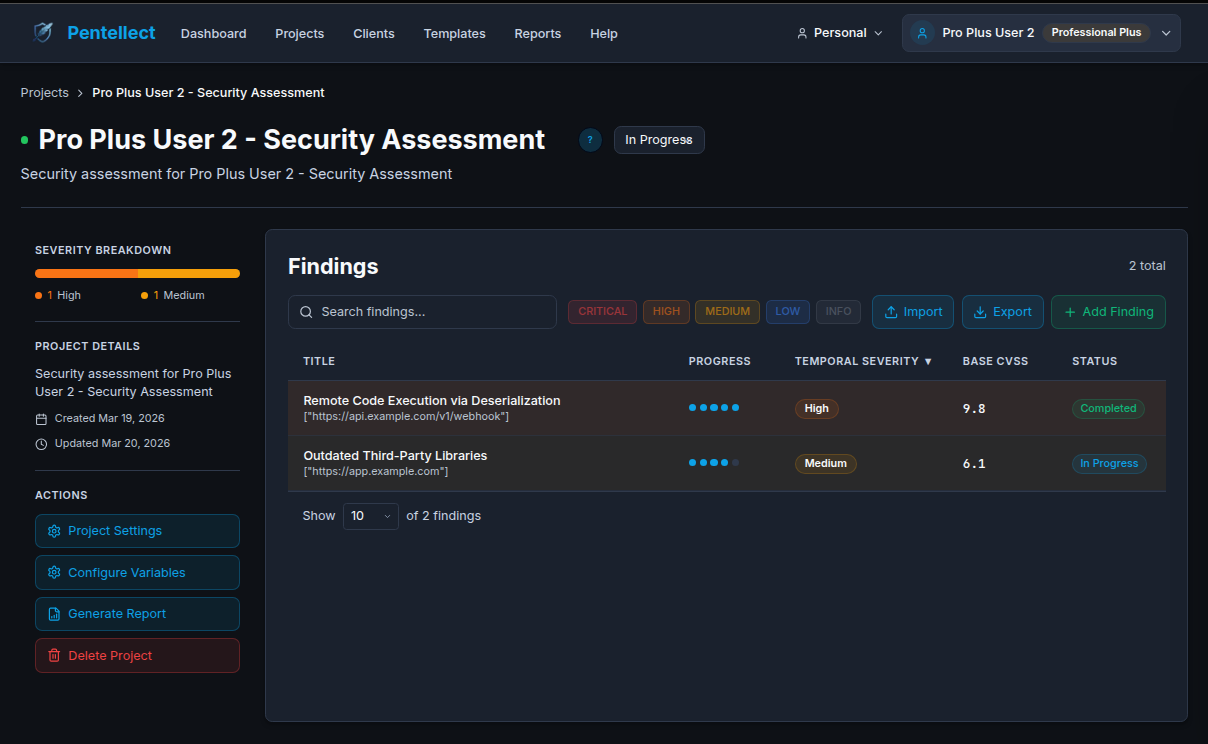Open the Projects breadcrumb link

44,93
